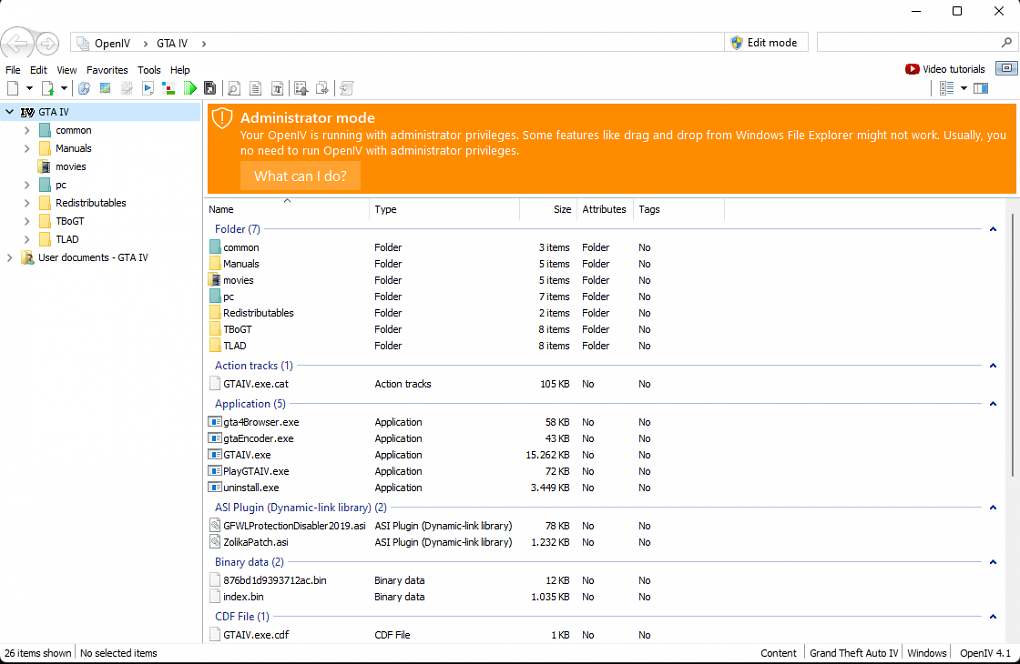Collapse the GTA IV tree node
Viewport: 1020px width, 664px height.
(10, 112)
